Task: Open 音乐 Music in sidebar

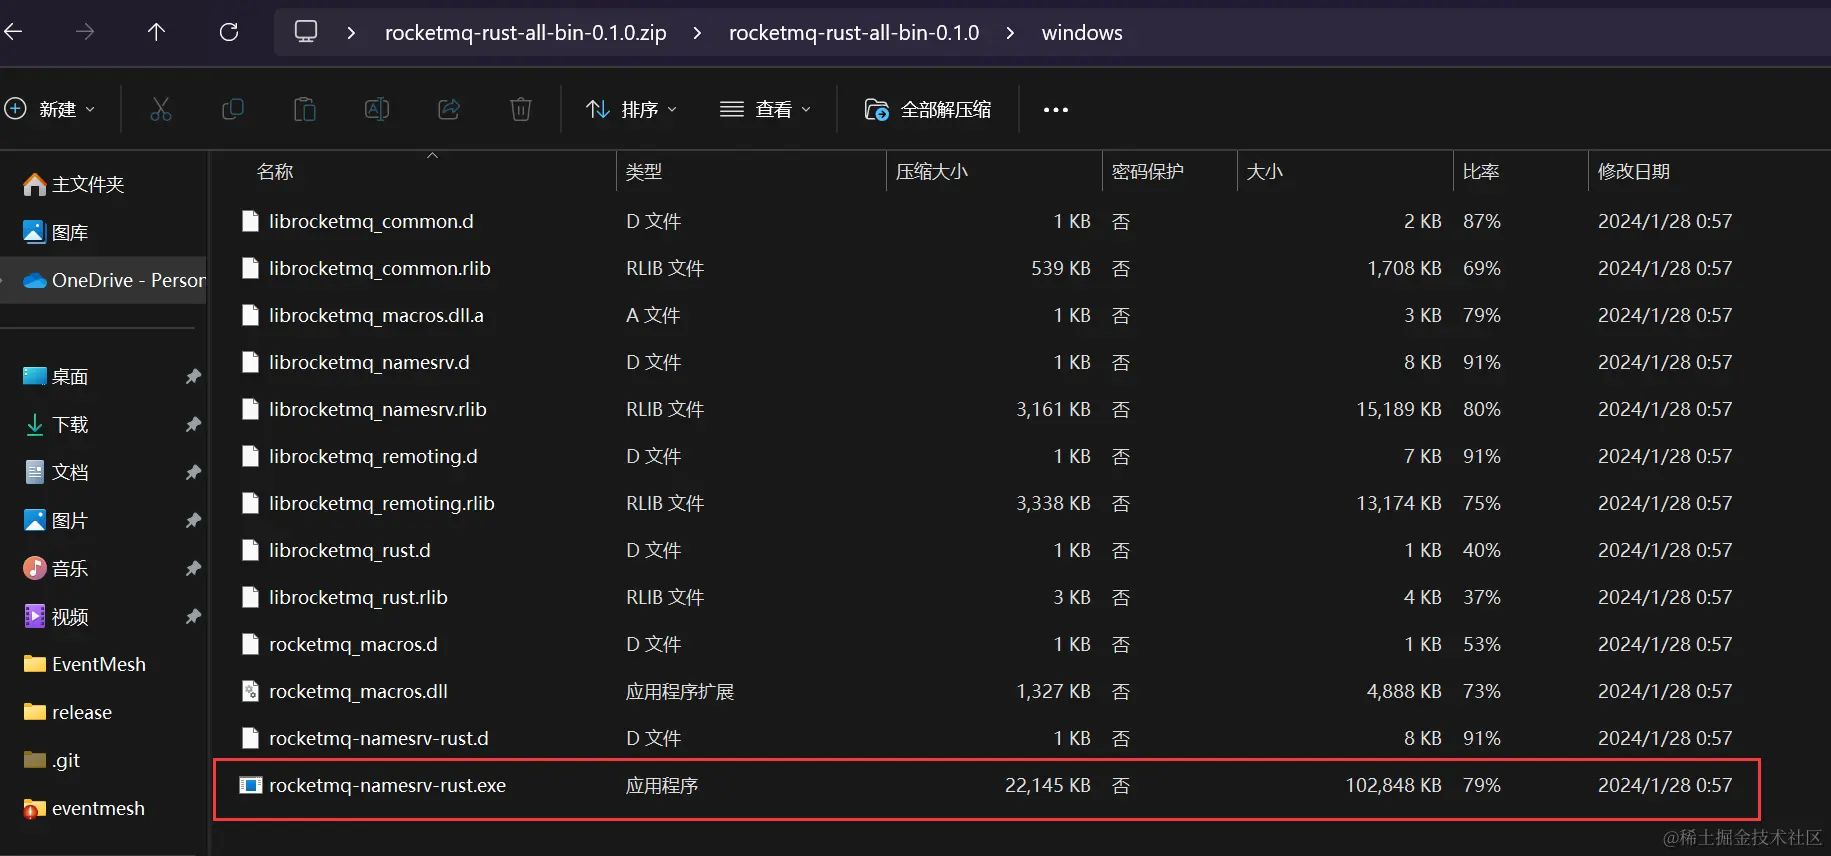Action: coord(57,568)
